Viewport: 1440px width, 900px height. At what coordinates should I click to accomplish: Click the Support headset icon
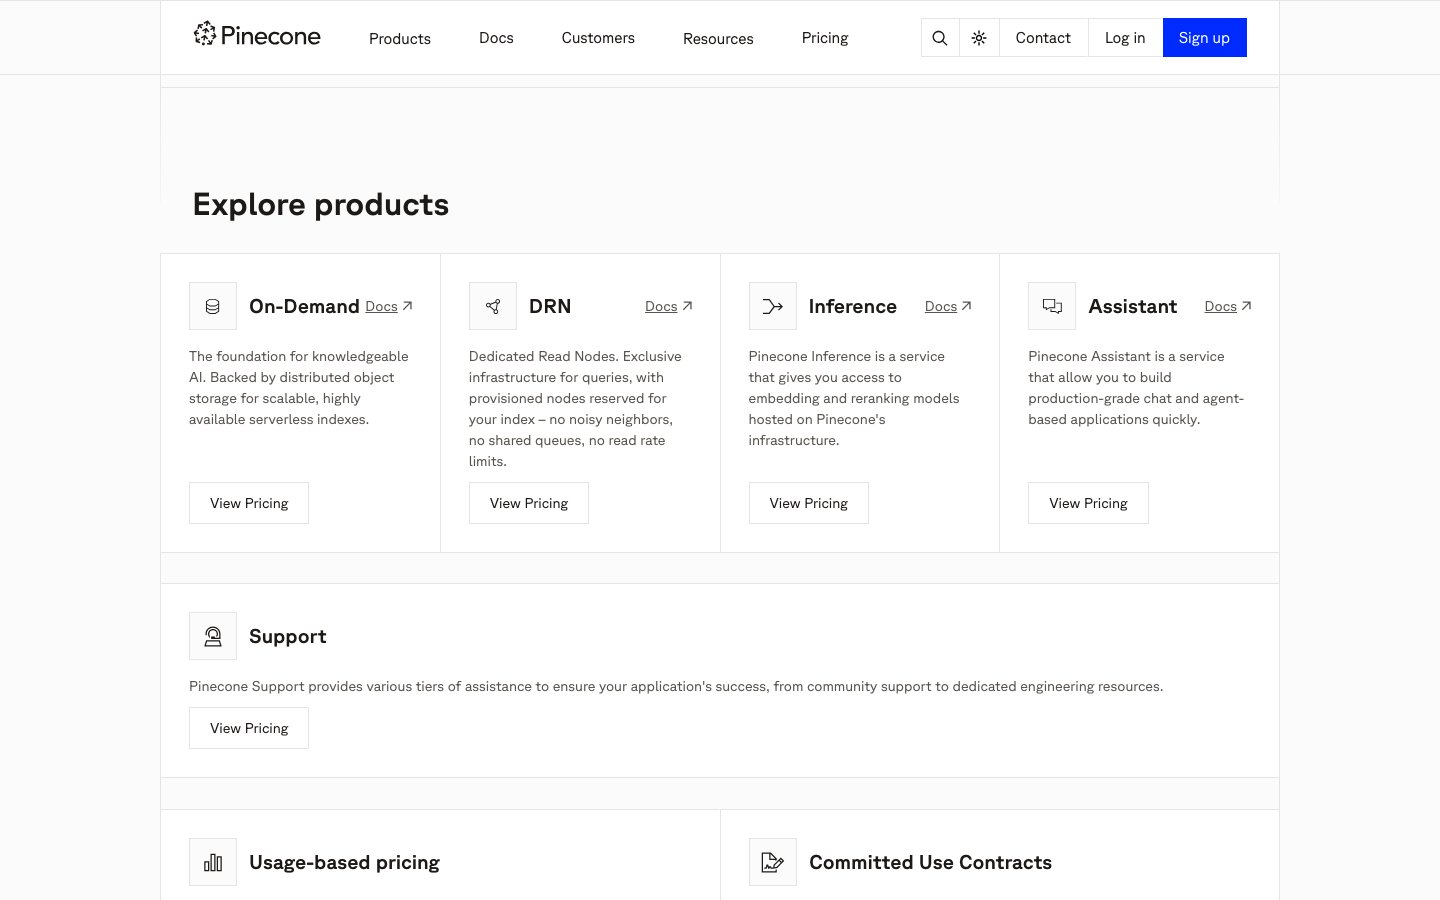[213, 636]
